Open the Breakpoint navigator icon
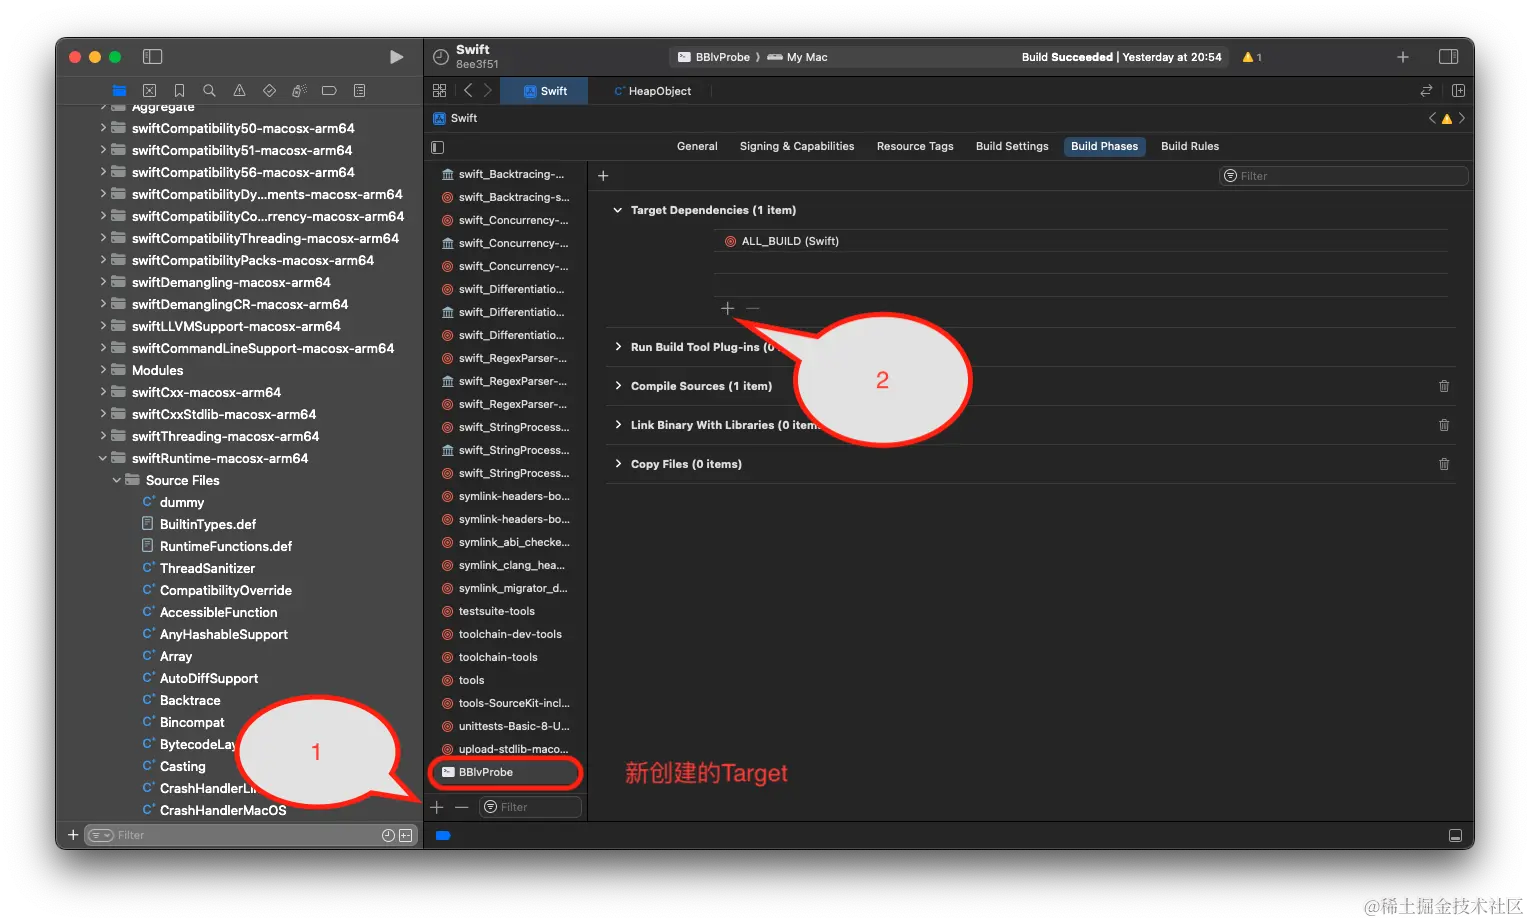Viewport: 1530px width, 923px height. point(329,91)
